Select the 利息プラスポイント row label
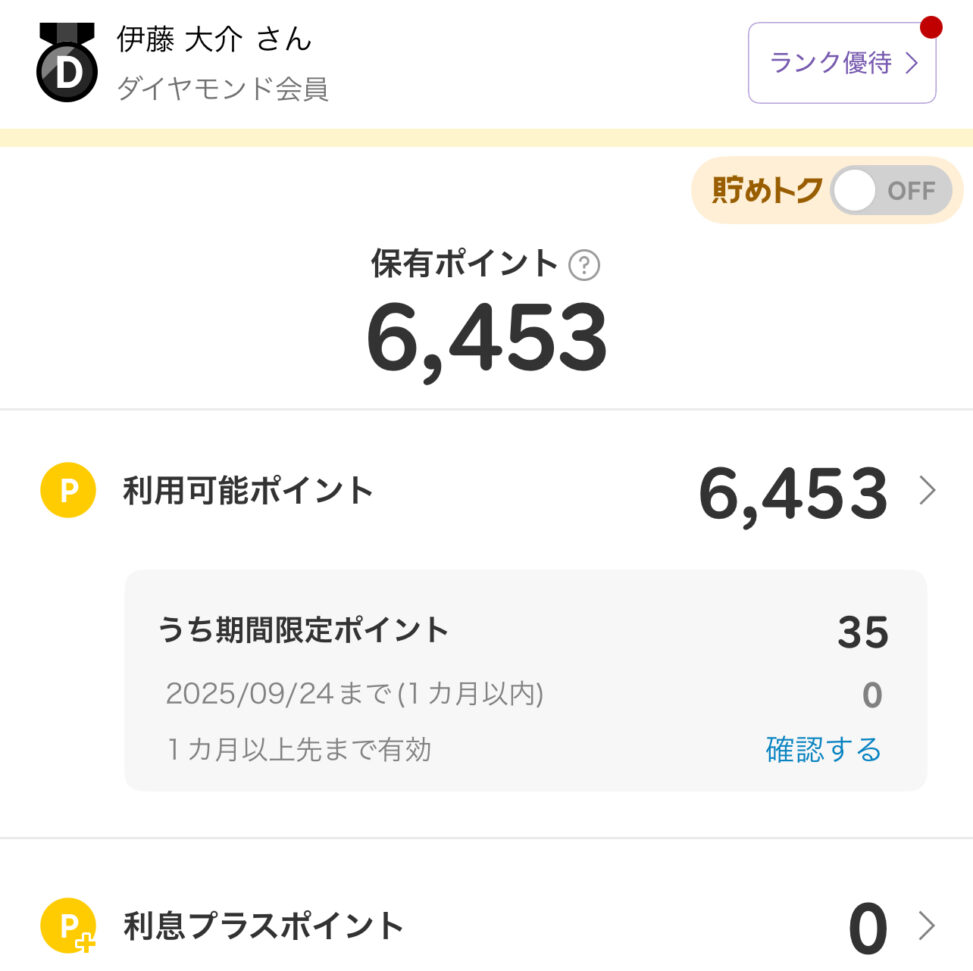The width and height of the screenshot is (973, 971). [x=263, y=927]
